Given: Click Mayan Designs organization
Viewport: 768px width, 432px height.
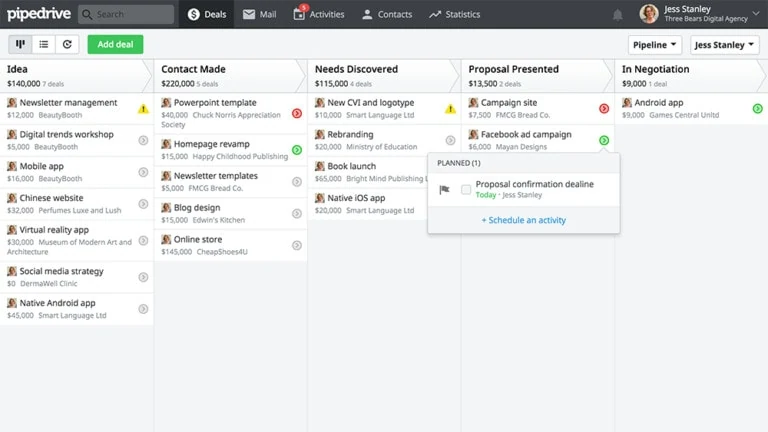Looking at the screenshot, I should point(521,146).
